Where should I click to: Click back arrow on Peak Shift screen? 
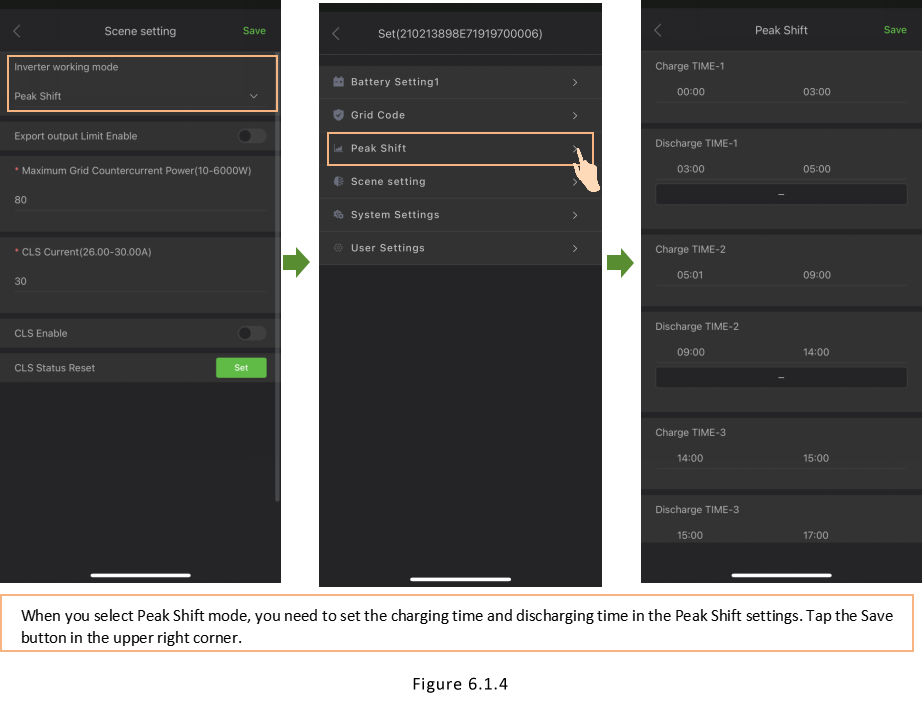(658, 30)
